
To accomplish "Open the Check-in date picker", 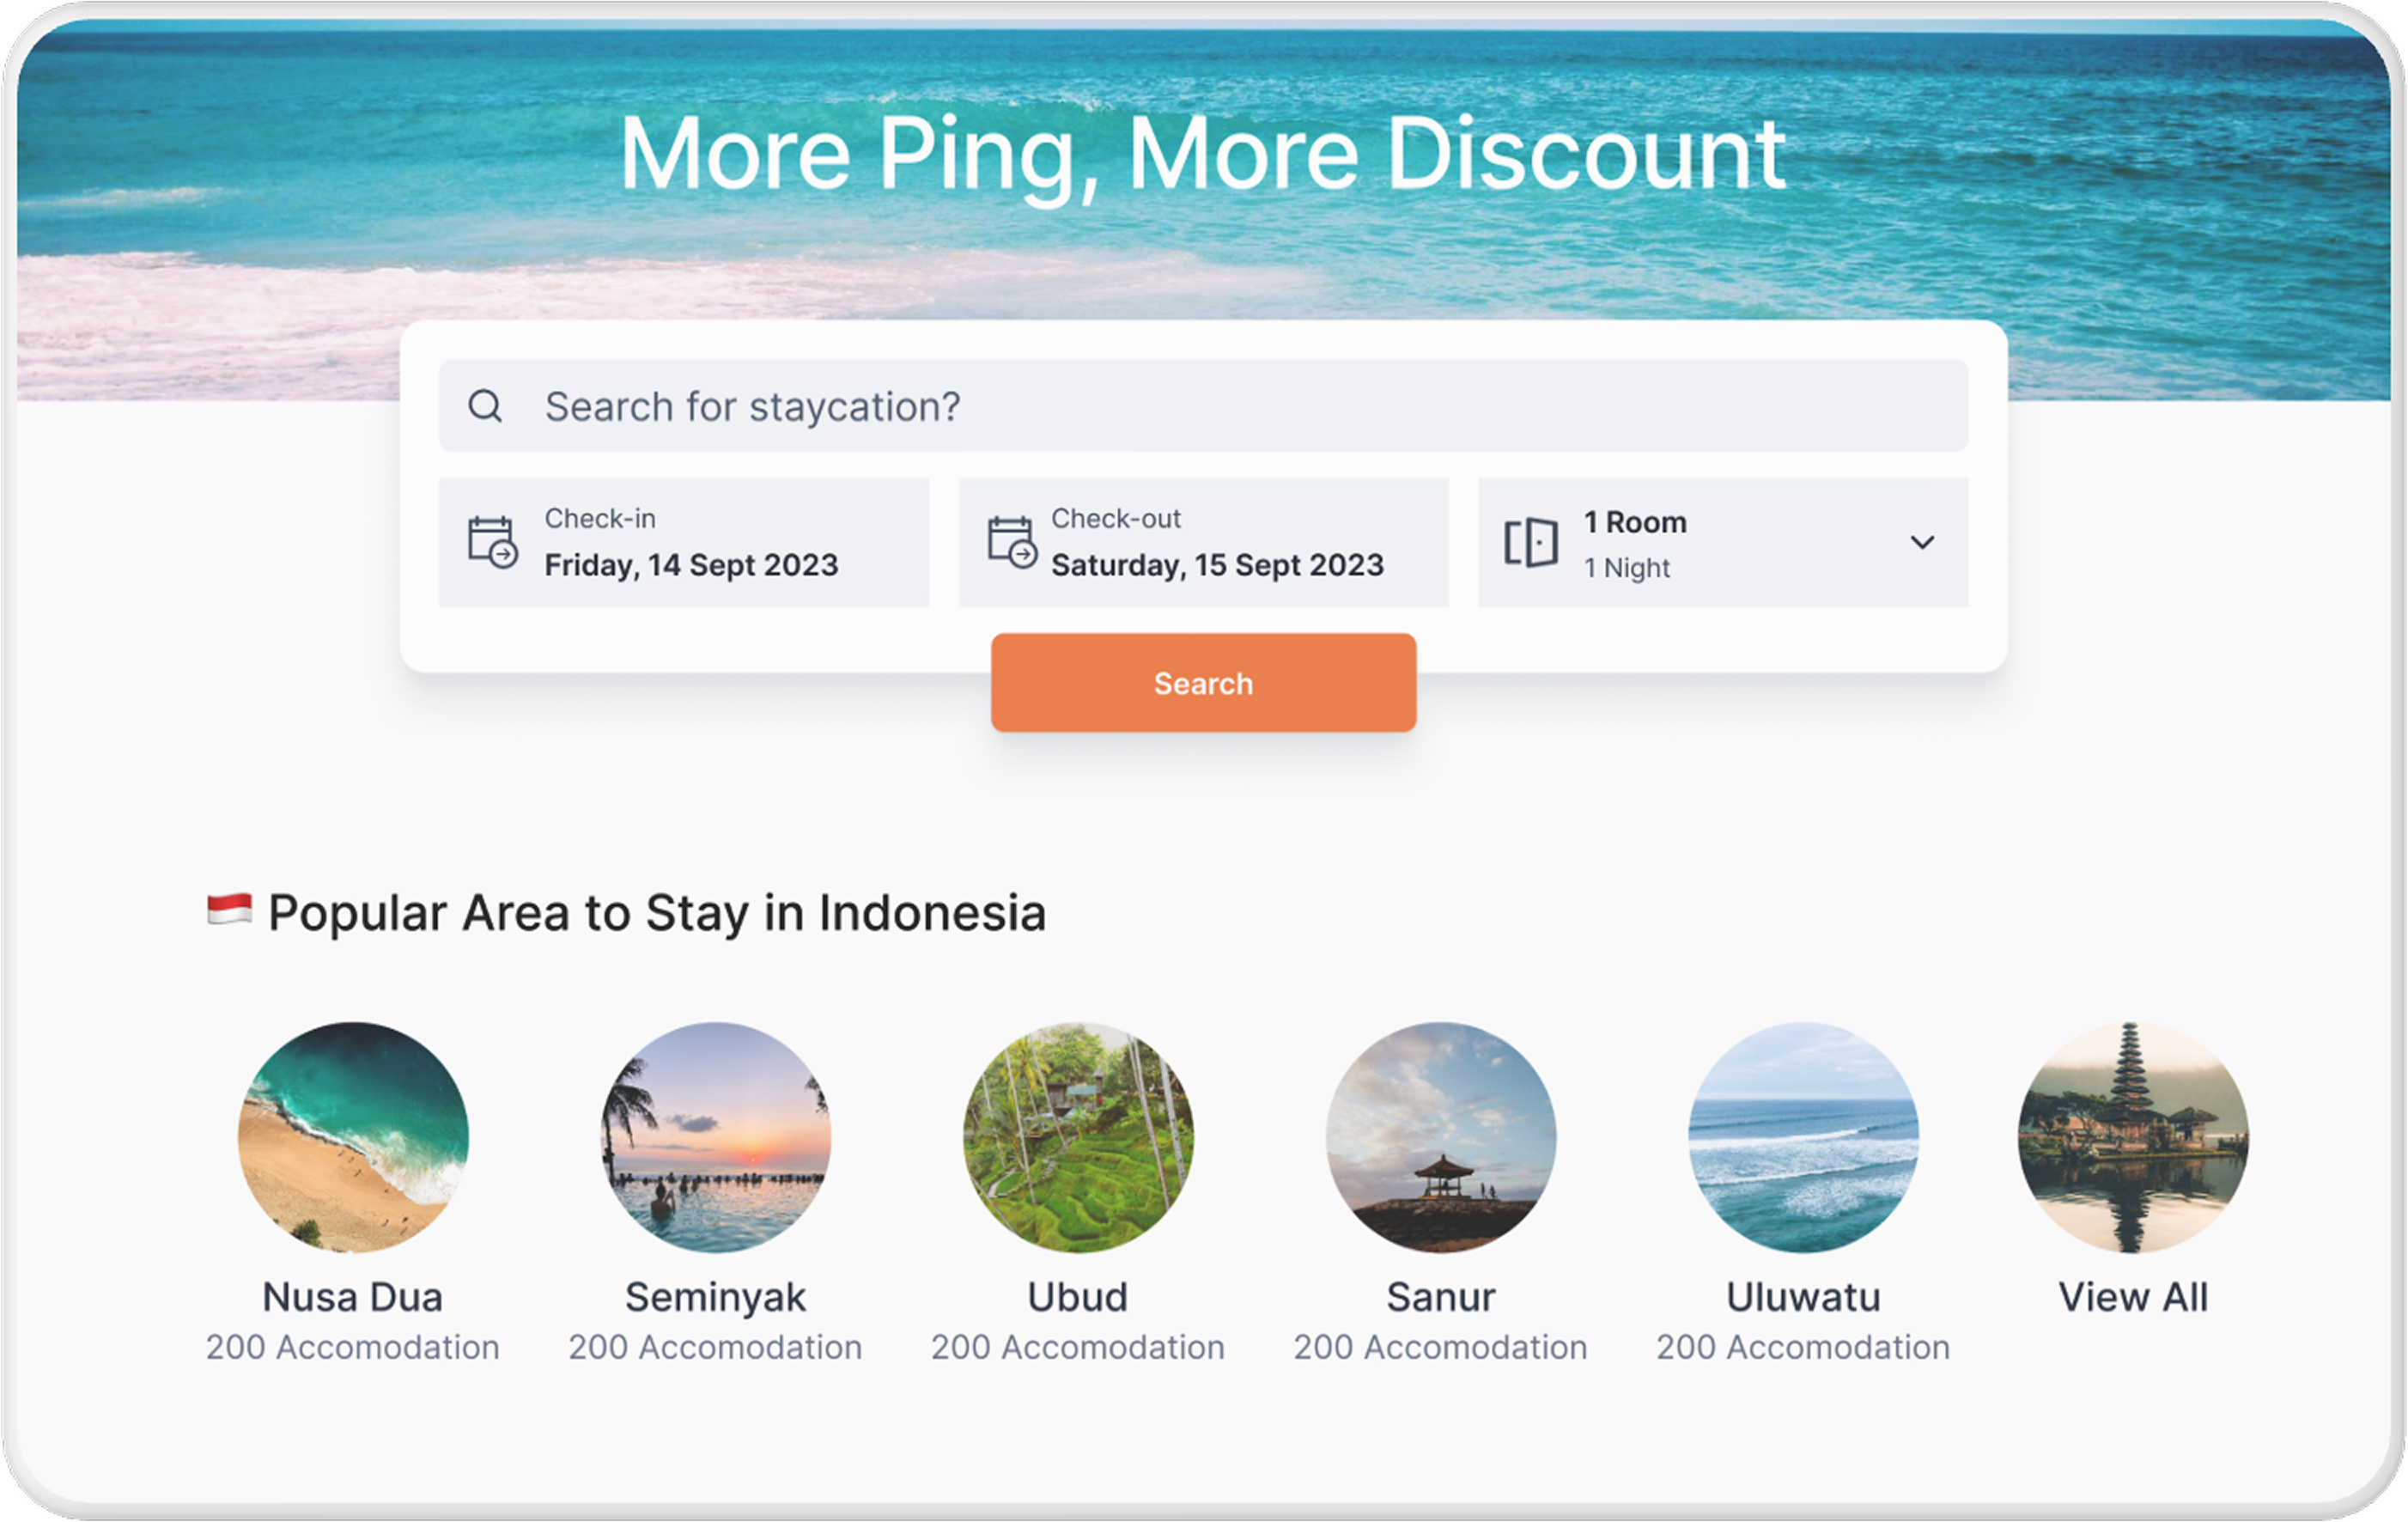I will coord(690,543).
